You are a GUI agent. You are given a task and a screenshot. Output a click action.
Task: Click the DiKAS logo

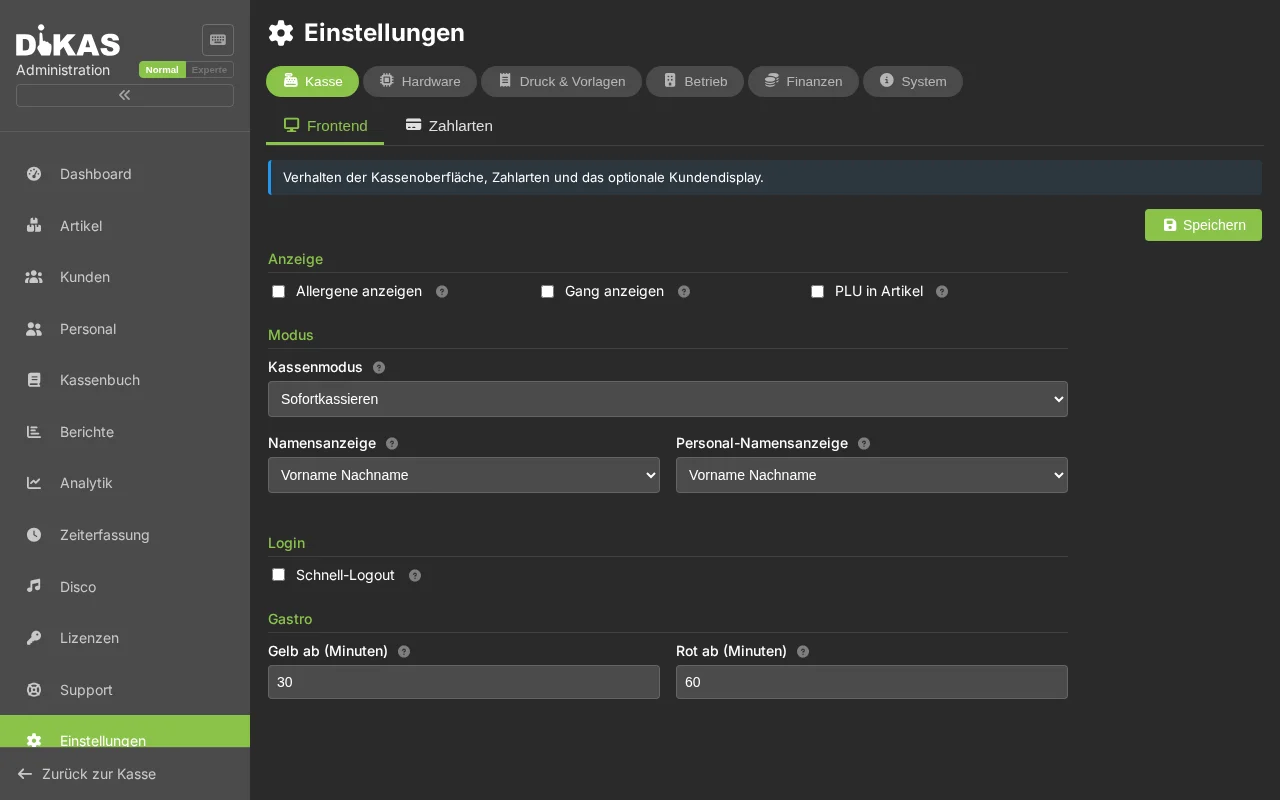(x=68, y=40)
